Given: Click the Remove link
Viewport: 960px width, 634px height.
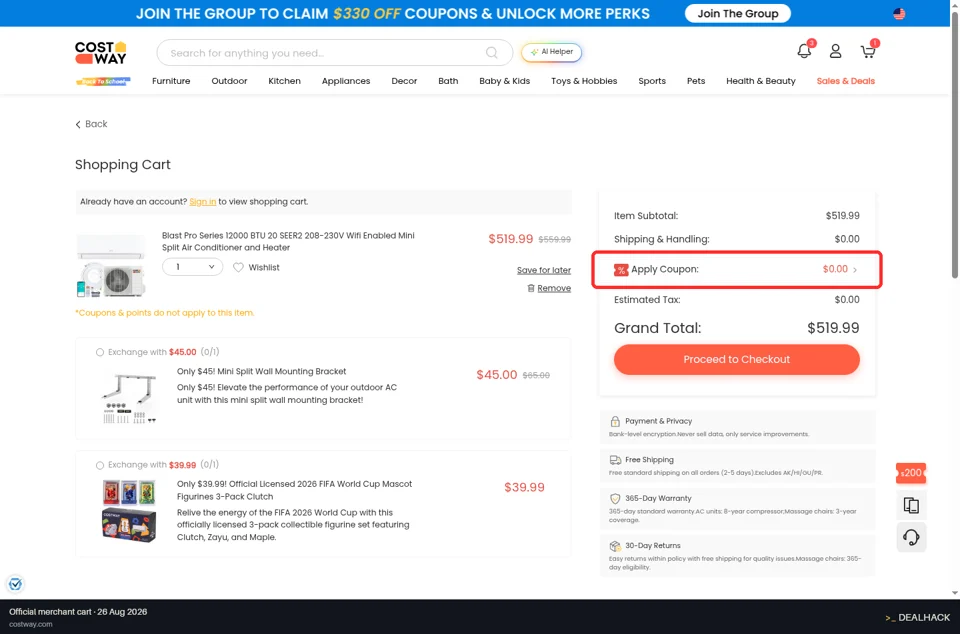Looking at the screenshot, I should point(554,288).
